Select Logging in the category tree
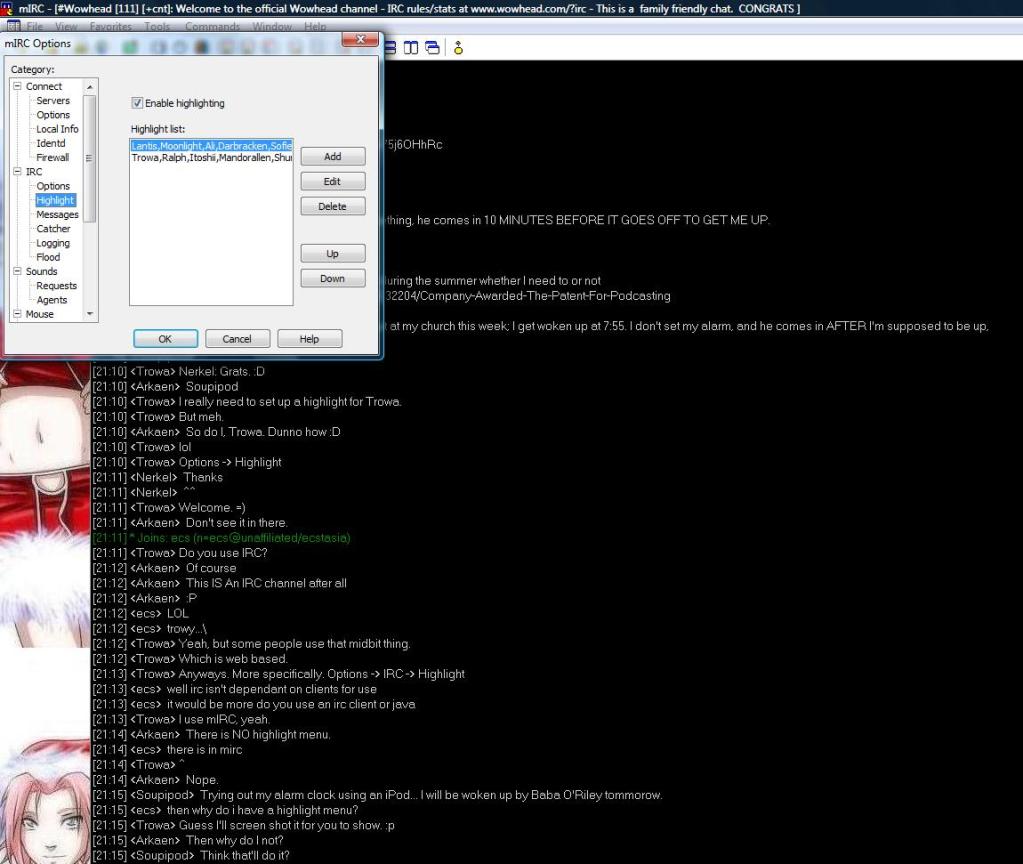This screenshot has height=864, width=1023. [x=53, y=243]
